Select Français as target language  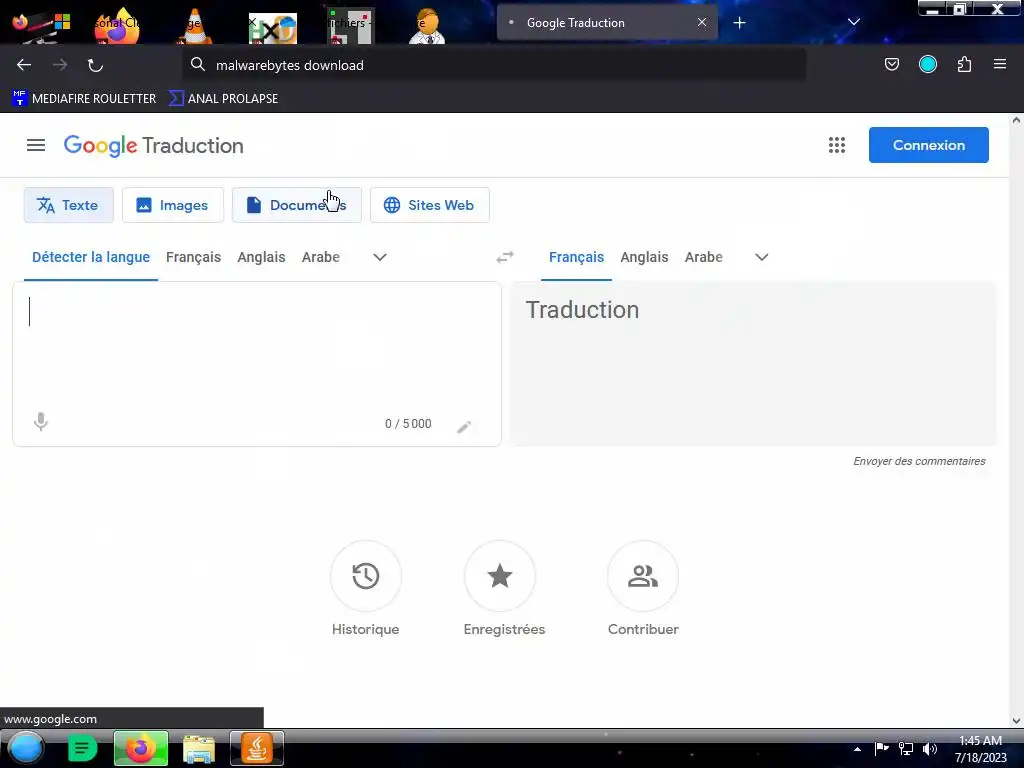pyautogui.click(x=576, y=257)
